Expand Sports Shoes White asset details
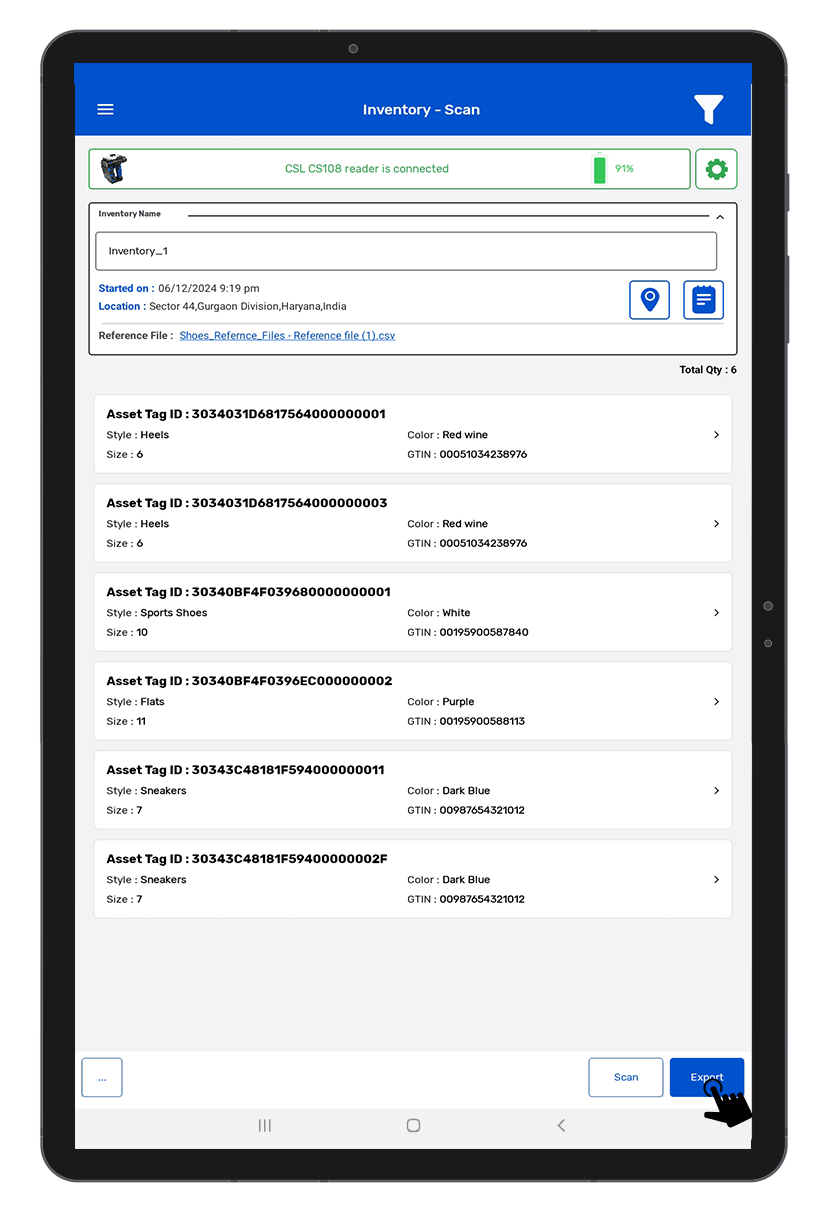The width and height of the screenshot is (822, 1218). coord(716,613)
